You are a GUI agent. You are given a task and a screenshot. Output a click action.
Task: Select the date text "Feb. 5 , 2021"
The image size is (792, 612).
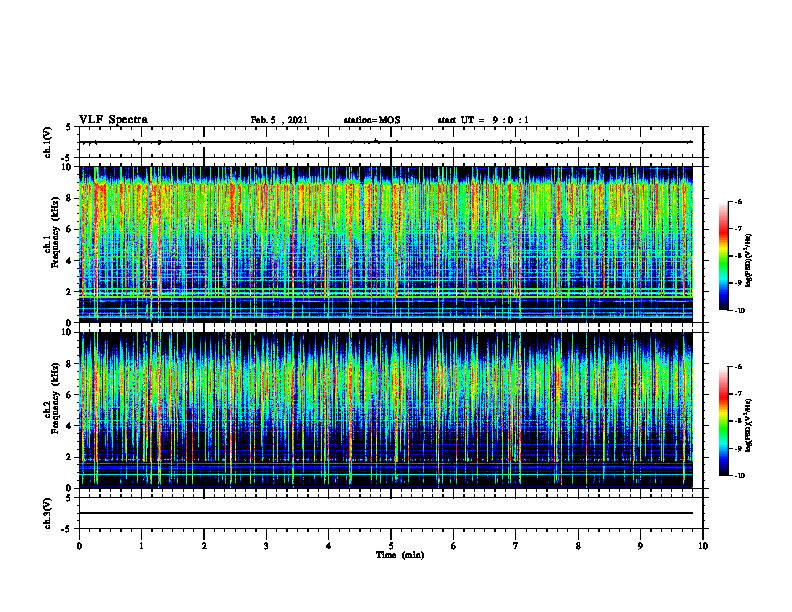click(279, 120)
